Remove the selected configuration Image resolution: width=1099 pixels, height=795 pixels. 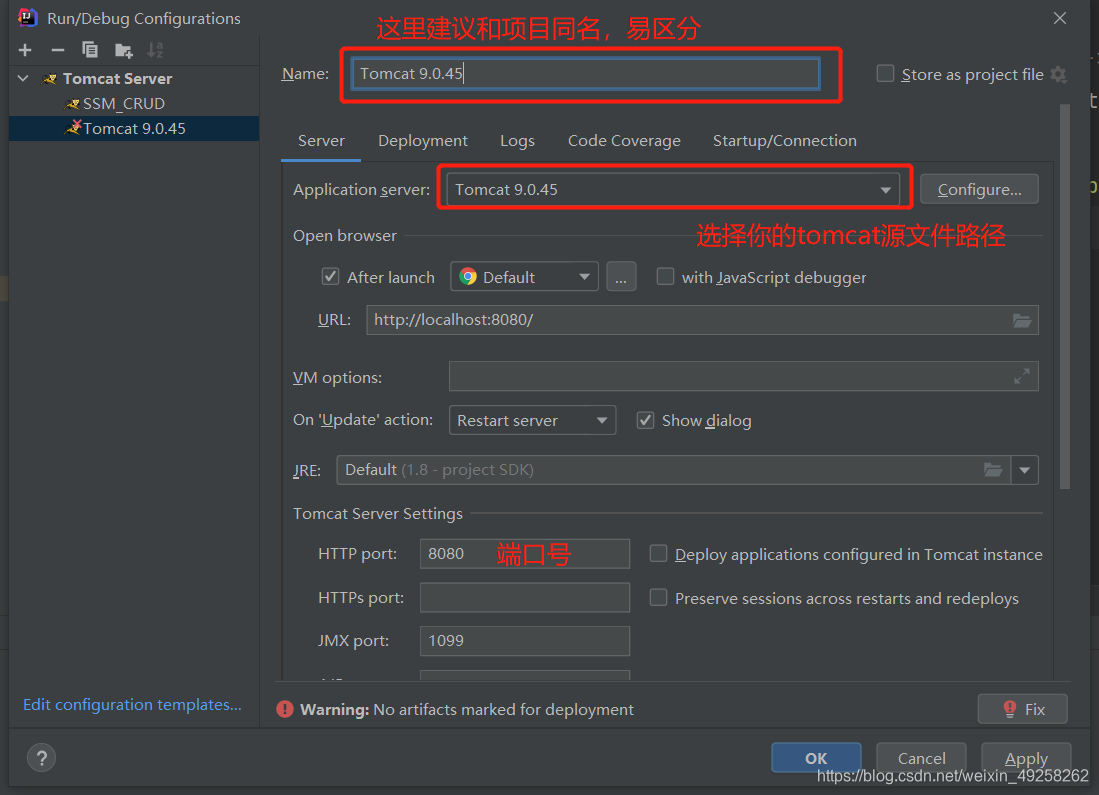(58, 50)
